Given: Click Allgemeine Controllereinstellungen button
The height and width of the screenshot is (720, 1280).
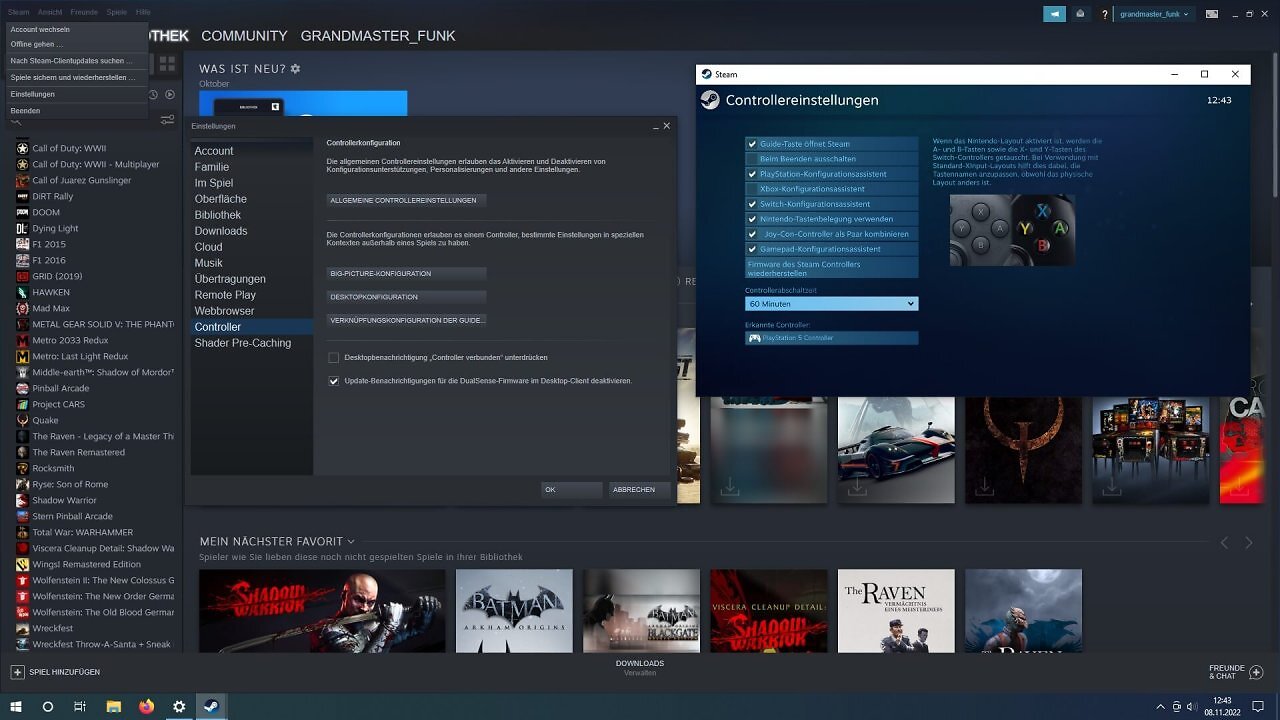Looking at the screenshot, I should pos(406,200).
